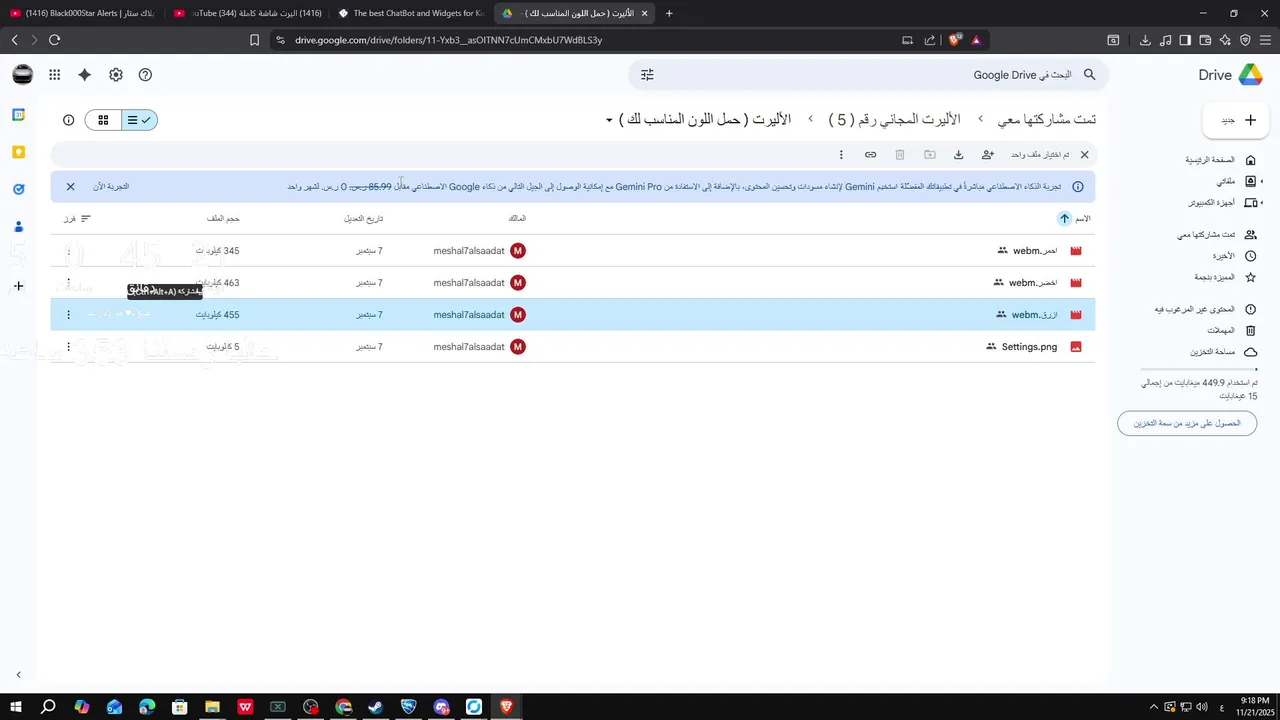Open more actions for Settings.png row
This screenshot has width=1280, height=720.
coord(69,347)
